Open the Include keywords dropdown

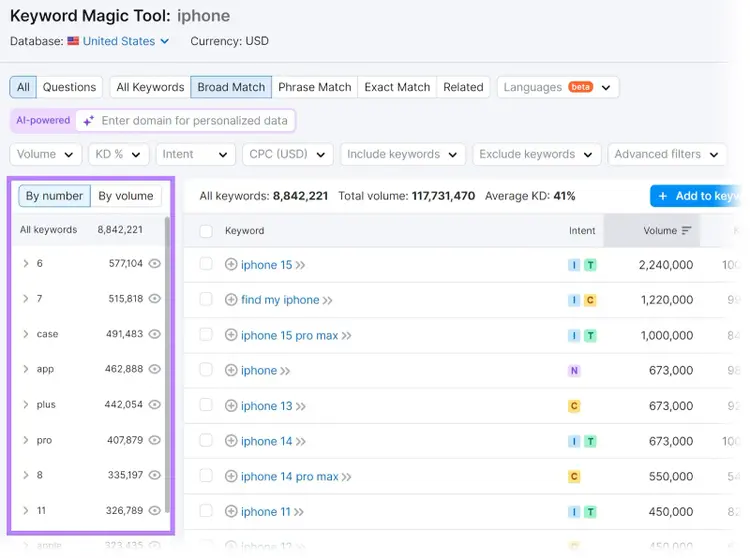click(x=403, y=154)
